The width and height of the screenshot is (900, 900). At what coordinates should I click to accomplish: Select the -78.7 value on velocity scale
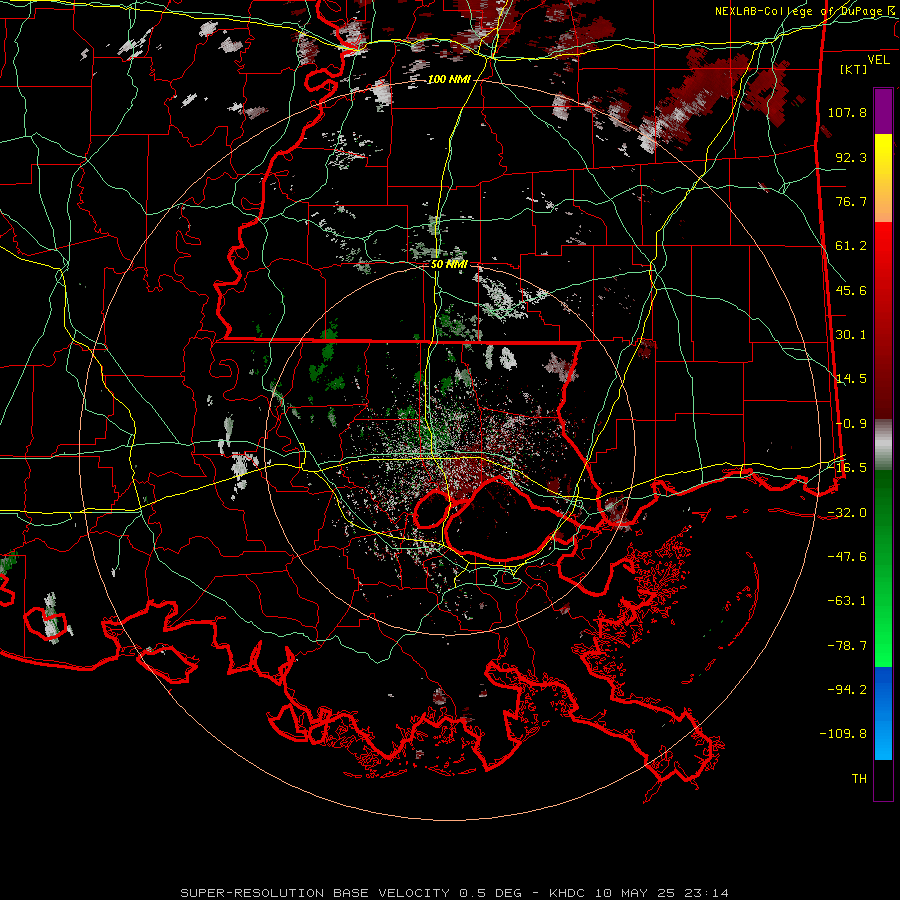[847, 646]
